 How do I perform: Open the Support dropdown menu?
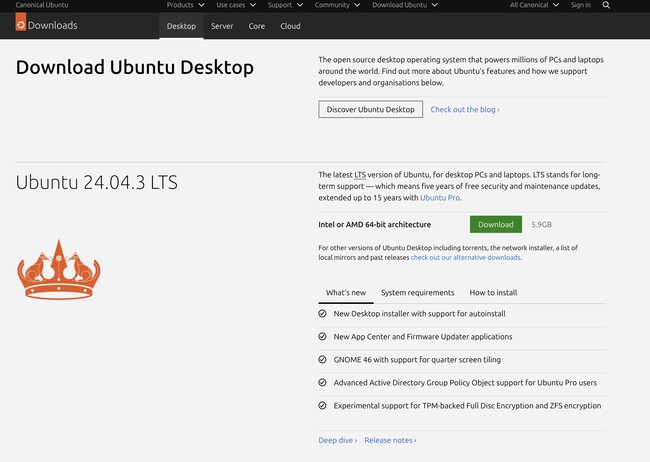(283, 5)
